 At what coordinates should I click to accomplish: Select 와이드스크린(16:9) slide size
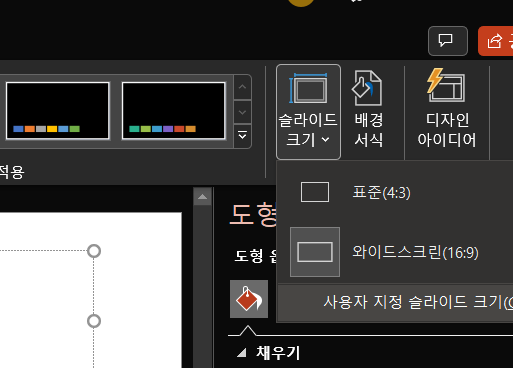click(395, 252)
